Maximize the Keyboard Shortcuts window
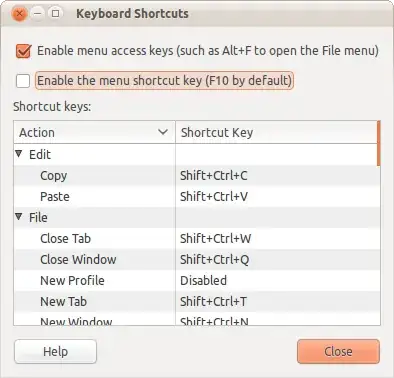 pos(56,14)
